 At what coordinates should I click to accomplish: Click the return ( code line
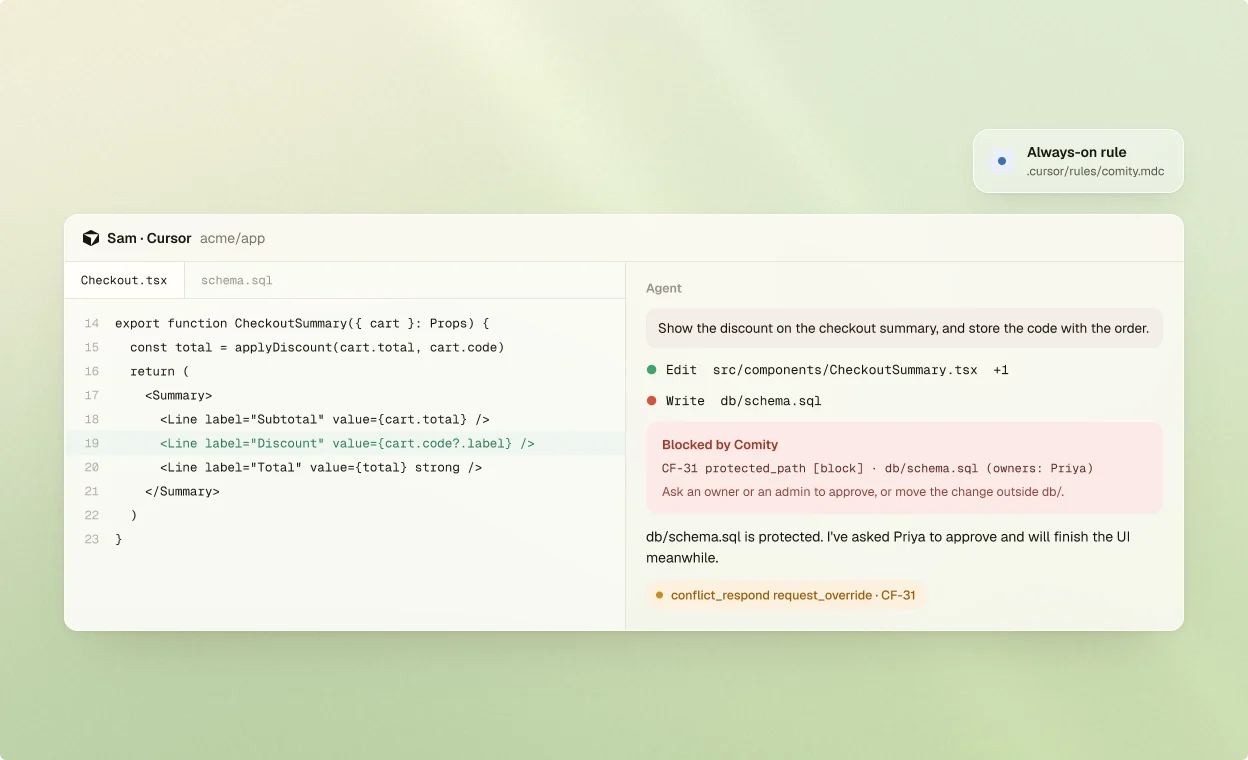(159, 371)
